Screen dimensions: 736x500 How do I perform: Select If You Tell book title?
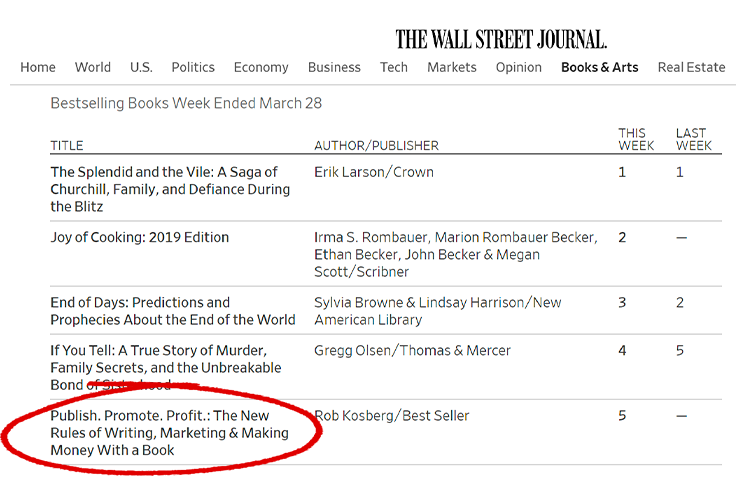[x=166, y=368]
